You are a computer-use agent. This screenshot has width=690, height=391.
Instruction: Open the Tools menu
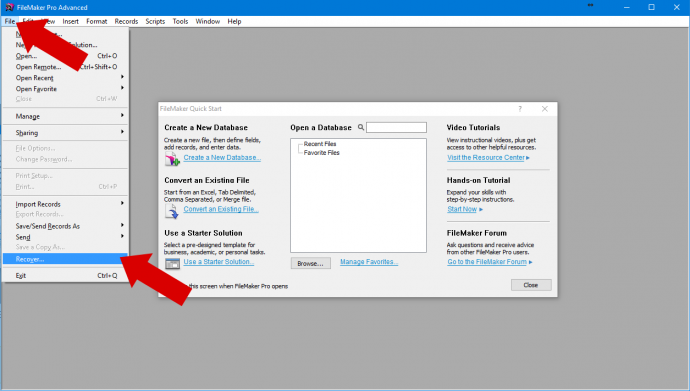click(180, 21)
